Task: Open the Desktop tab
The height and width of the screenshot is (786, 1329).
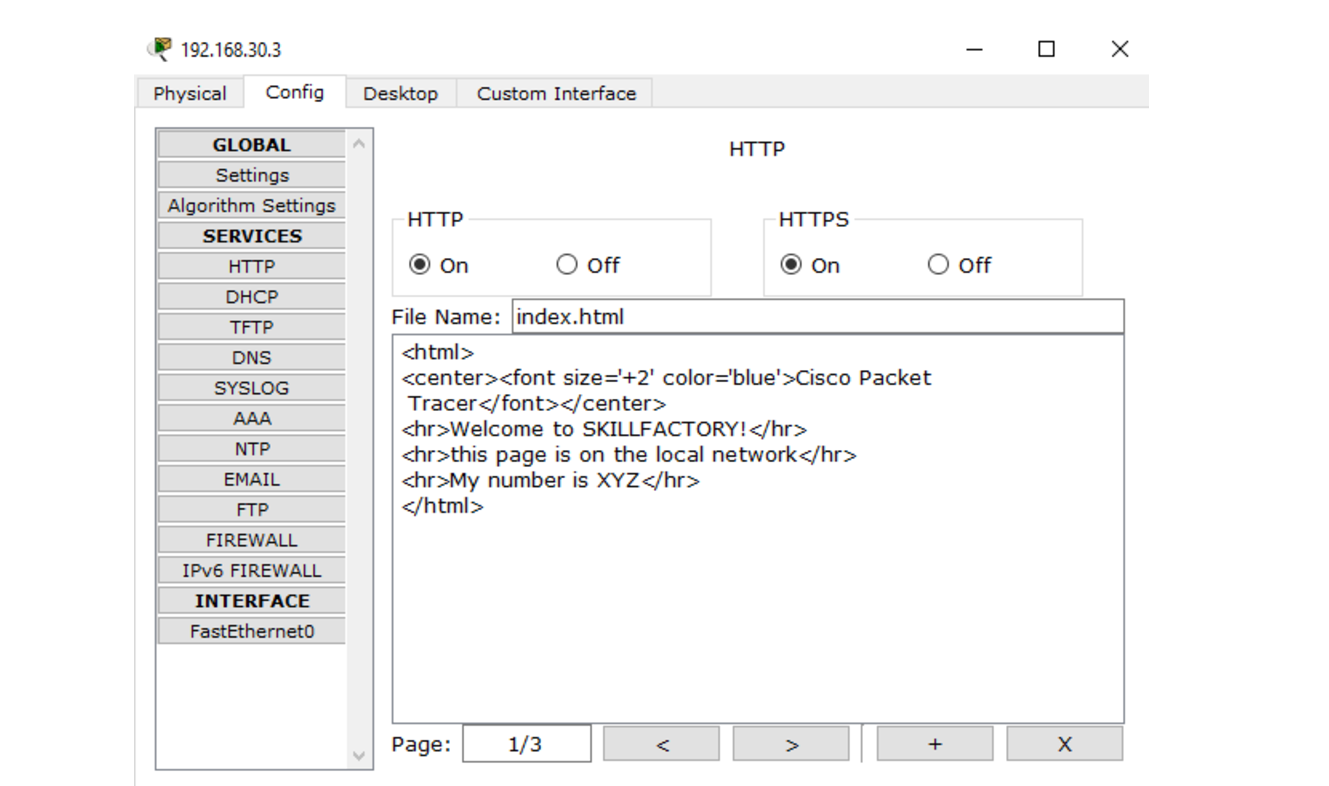Action: 400,93
